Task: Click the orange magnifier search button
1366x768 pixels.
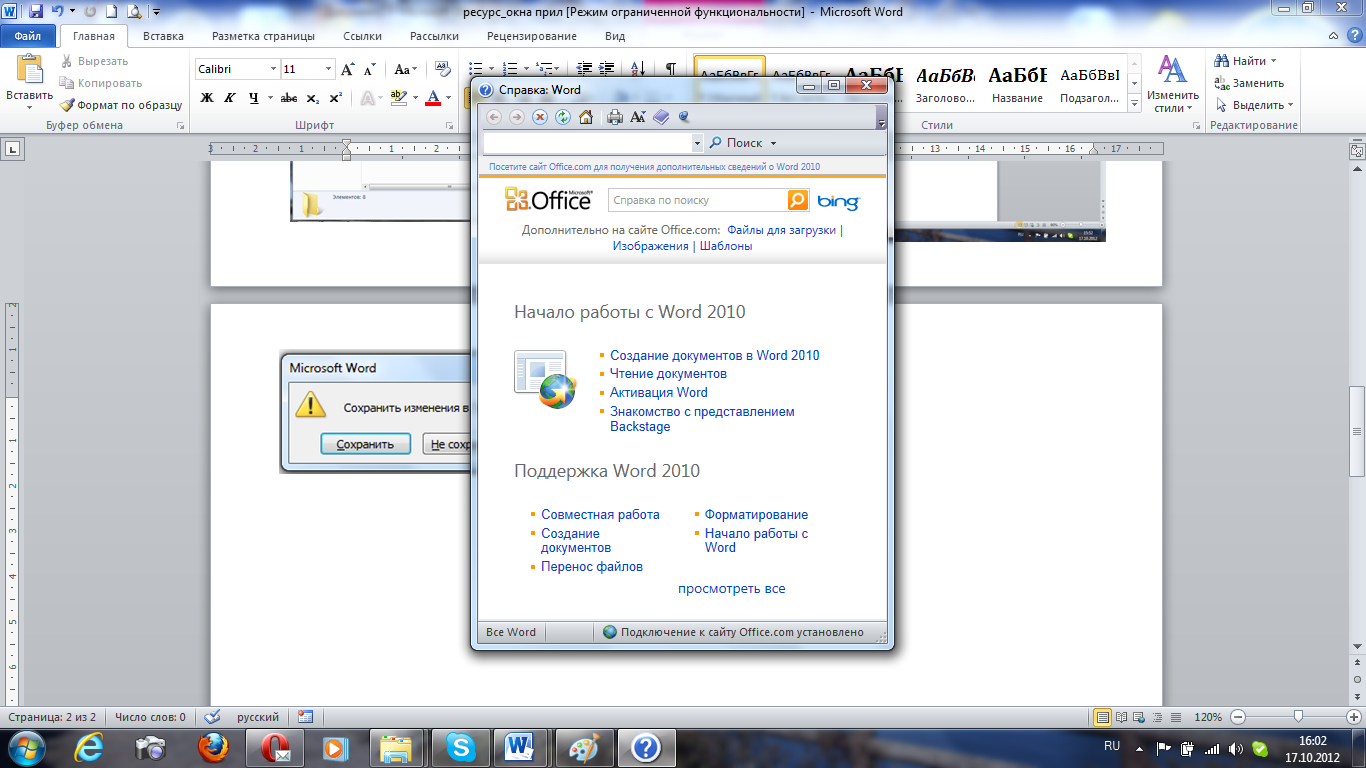Action: pos(797,200)
